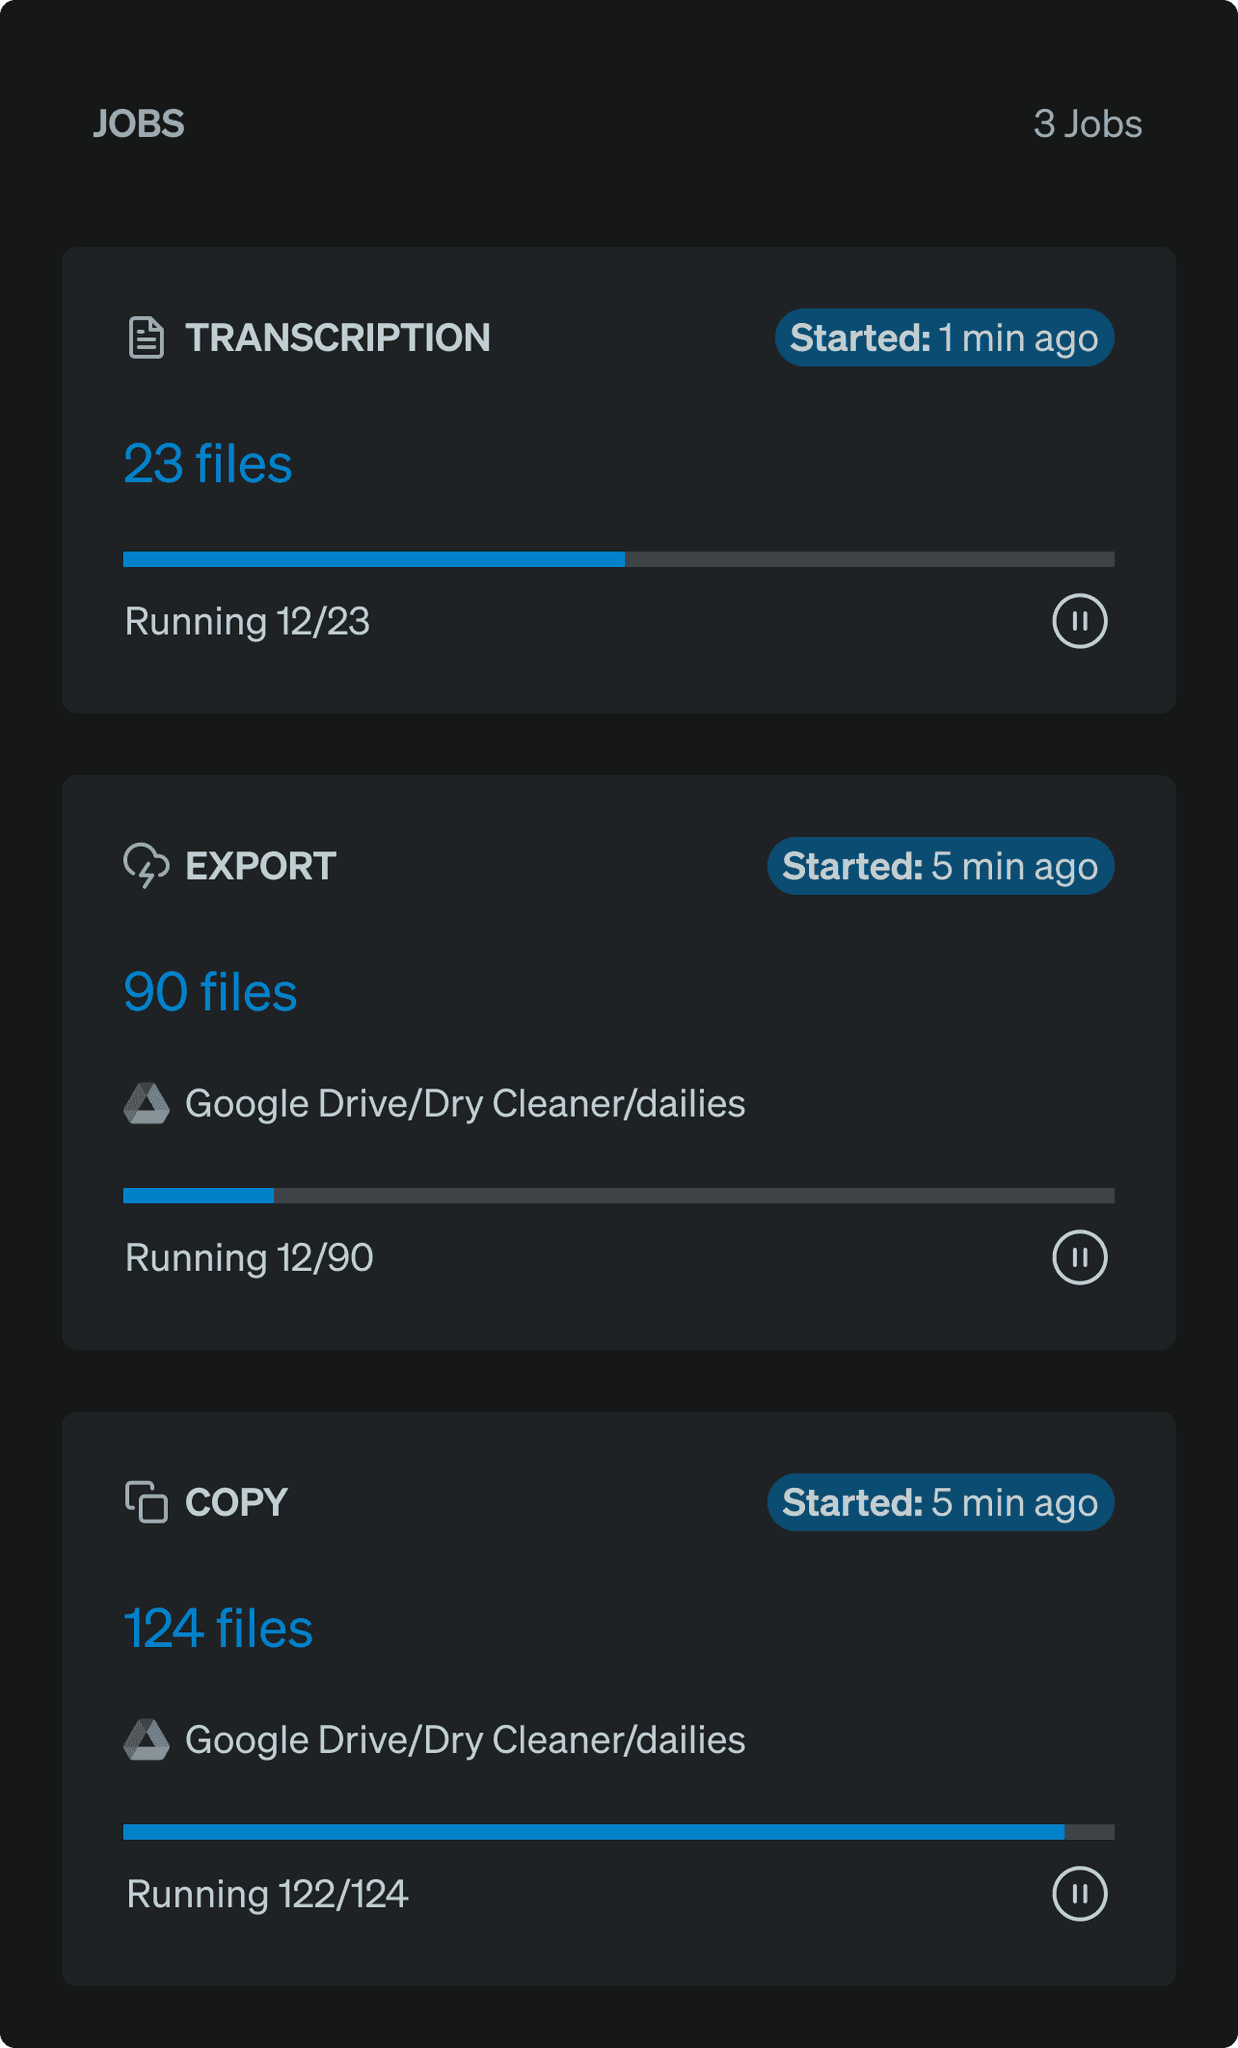Click the Copy job progress bar
This screenshot has width=1238, height=2048.
click(x=619, y=1831)
